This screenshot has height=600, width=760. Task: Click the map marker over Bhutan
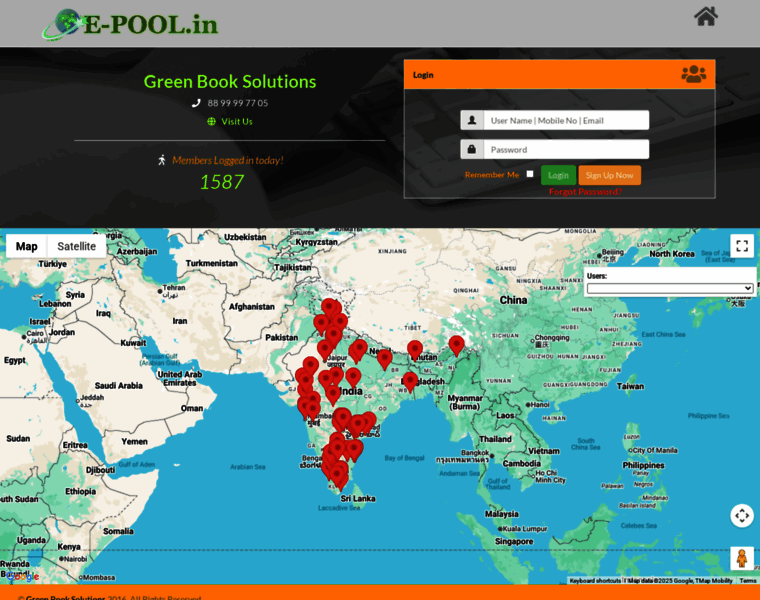pos(415,350)
